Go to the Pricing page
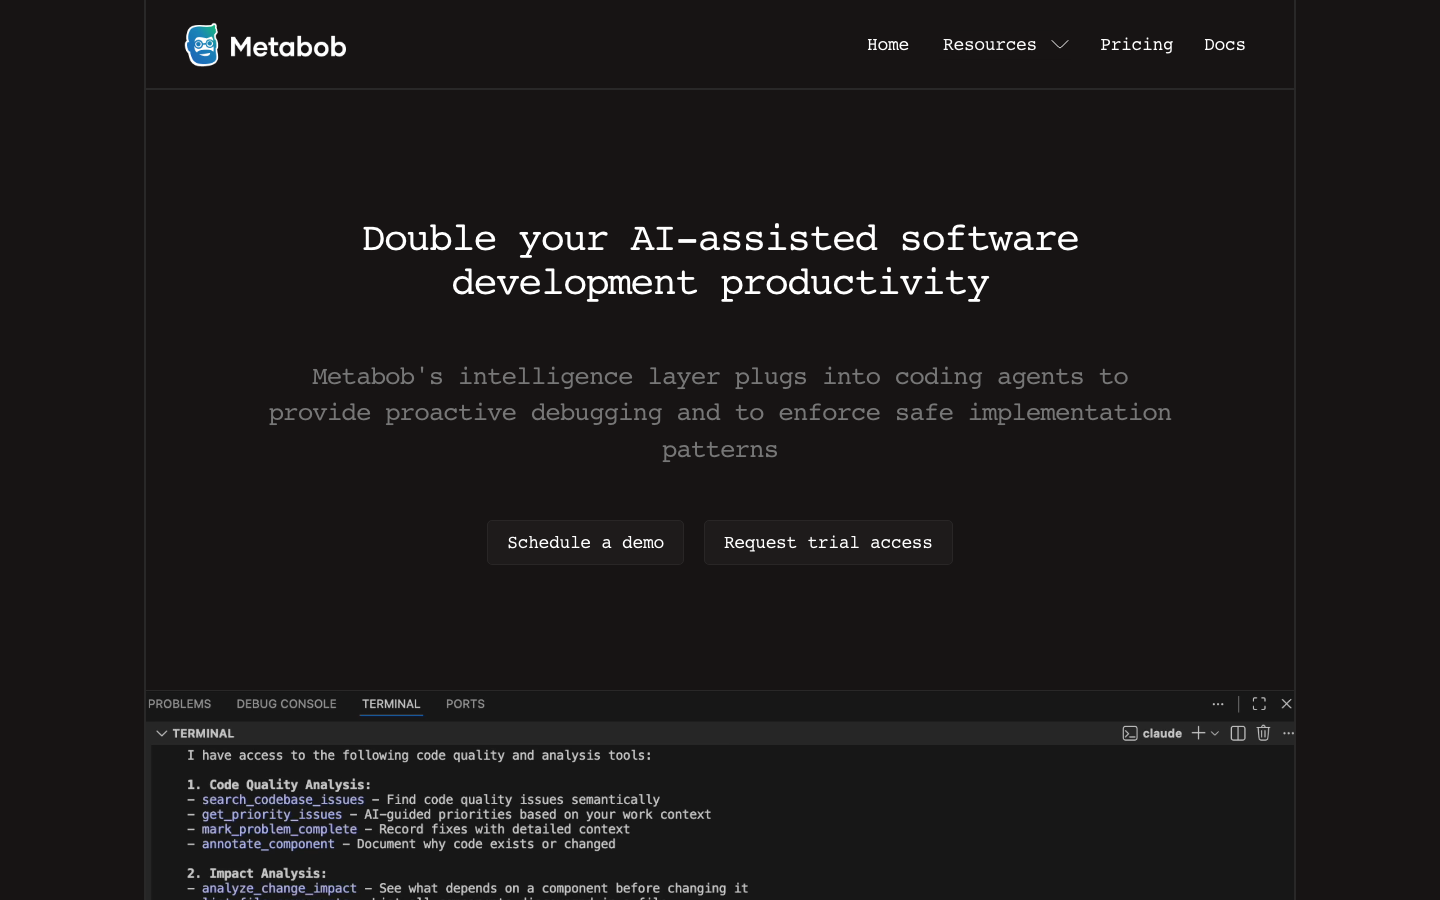This screenshot has height=900, width=1440. [x=1136, y=44]
